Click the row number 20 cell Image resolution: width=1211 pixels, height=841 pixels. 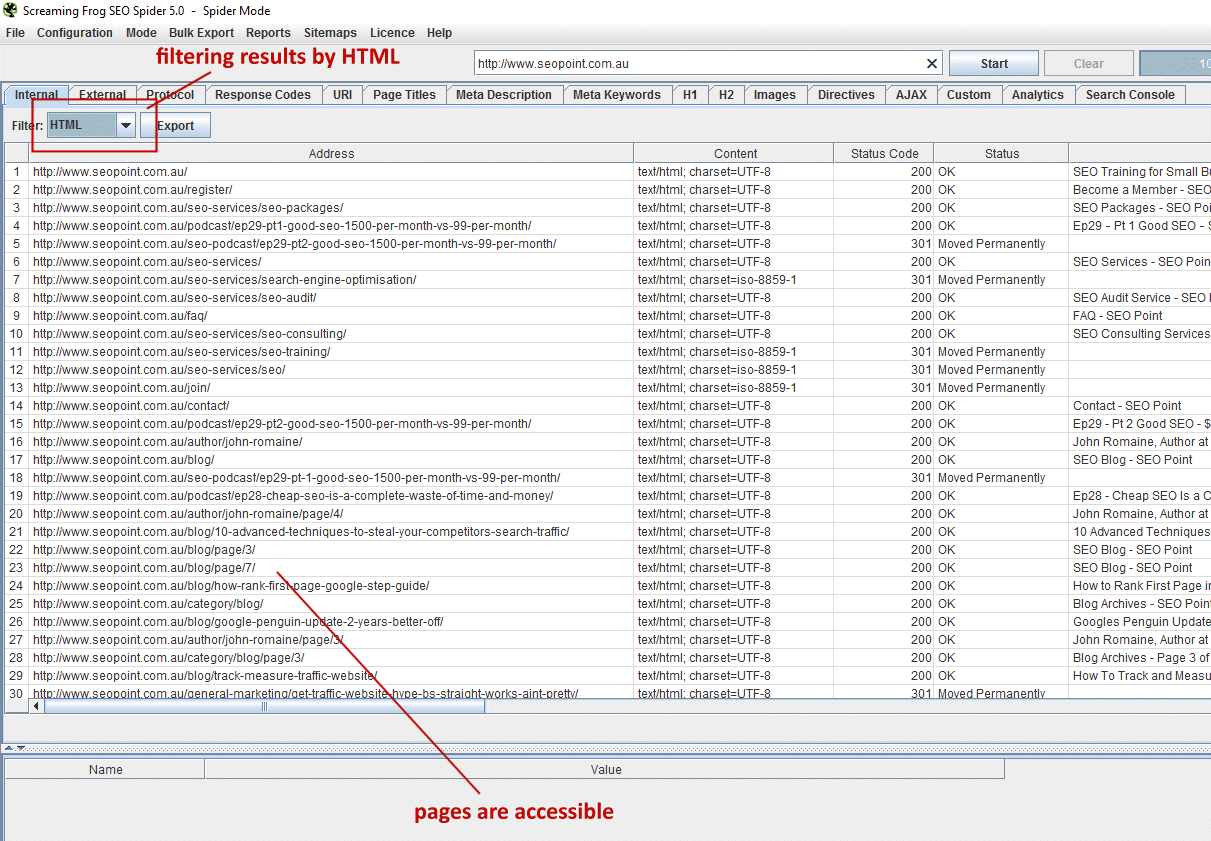click(x=16, y=514)
